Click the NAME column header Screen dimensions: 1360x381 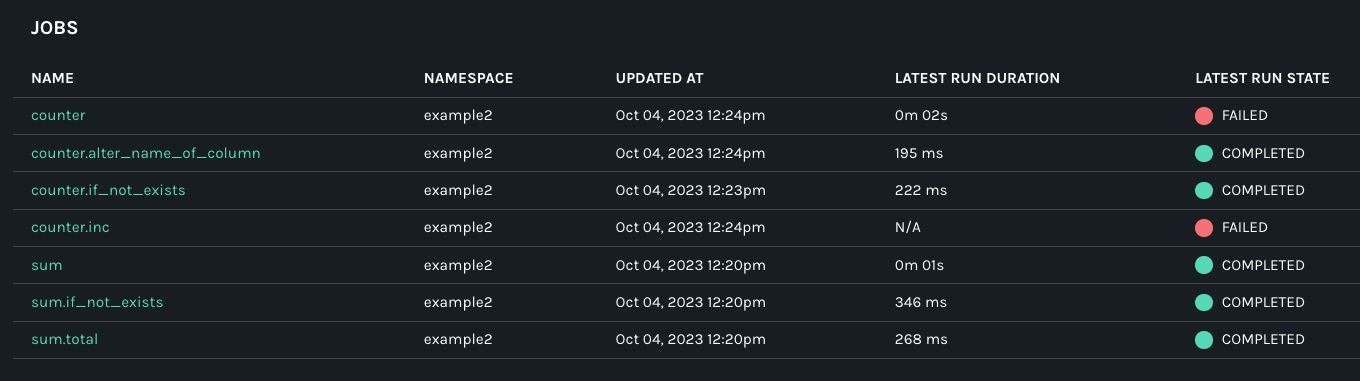(53, 78)
